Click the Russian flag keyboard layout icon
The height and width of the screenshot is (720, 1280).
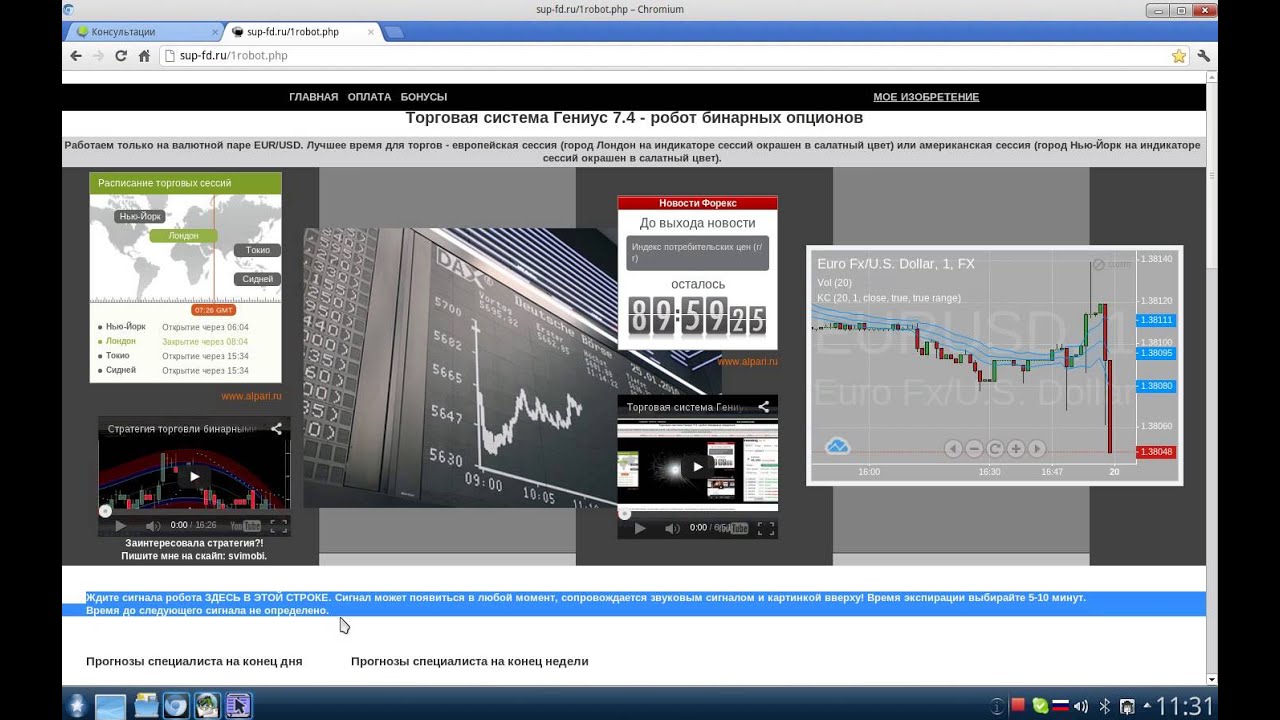(1060, 706)
